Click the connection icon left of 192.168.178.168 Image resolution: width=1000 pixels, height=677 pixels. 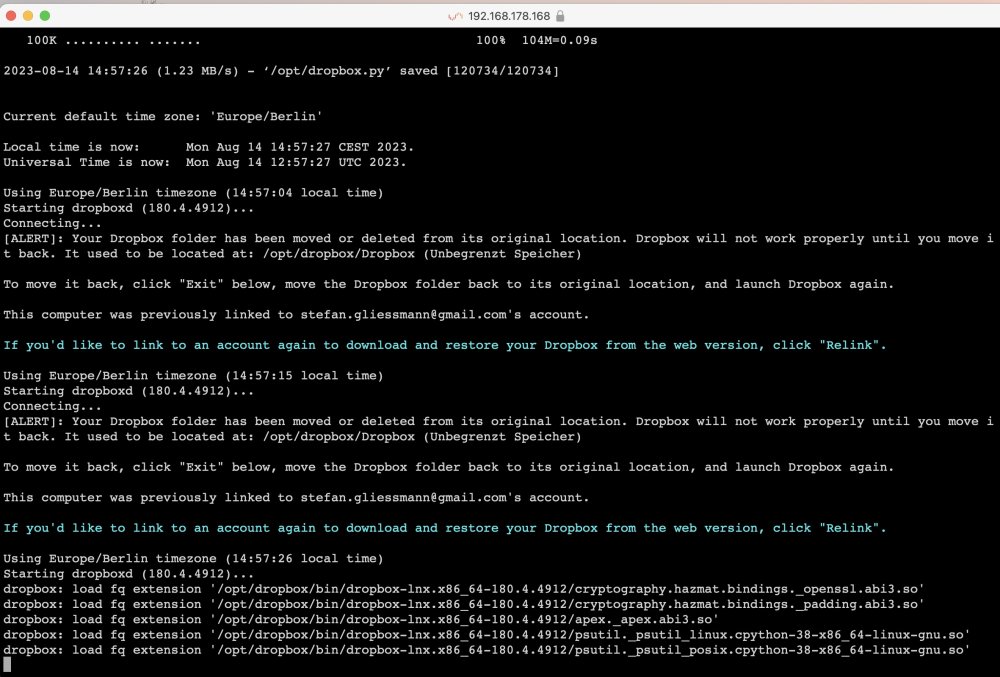455,16
